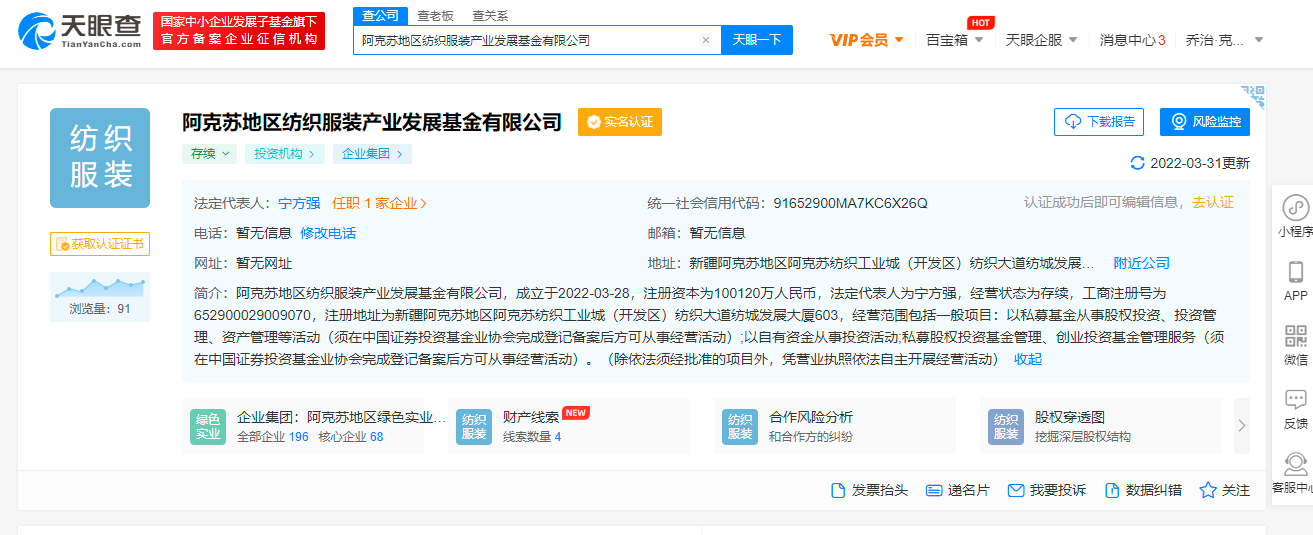Click the 线索数量 4 count
Viewport: 1313px width, 535px height.
coord(532,437)
